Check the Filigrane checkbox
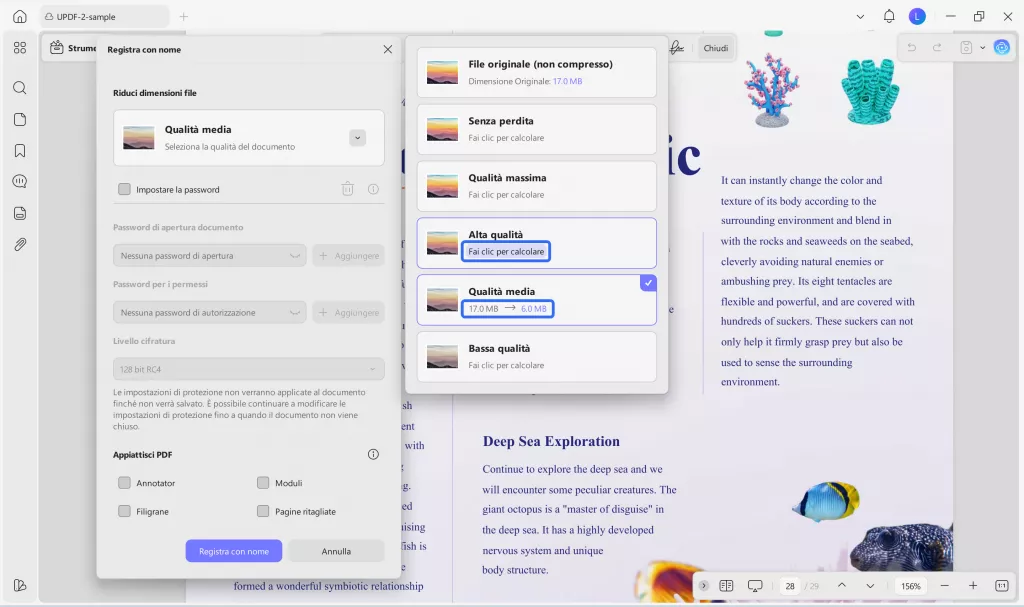This screenshot has height=607, width=1024. 124,511
